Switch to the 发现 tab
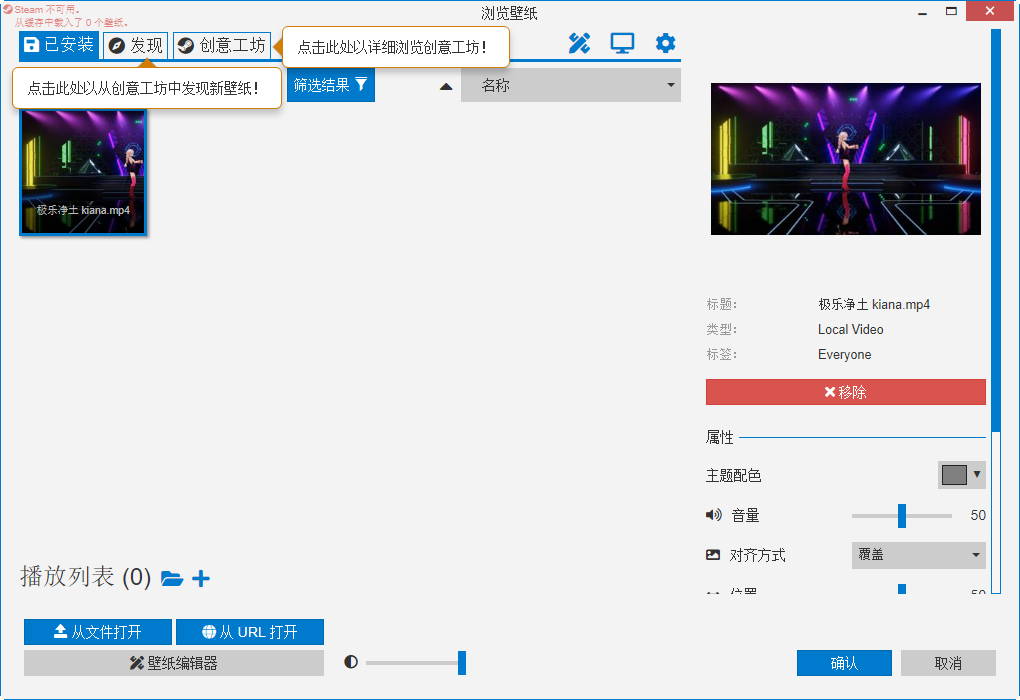The width and height of the screenshot is (1020, 700). pos(135,46)
